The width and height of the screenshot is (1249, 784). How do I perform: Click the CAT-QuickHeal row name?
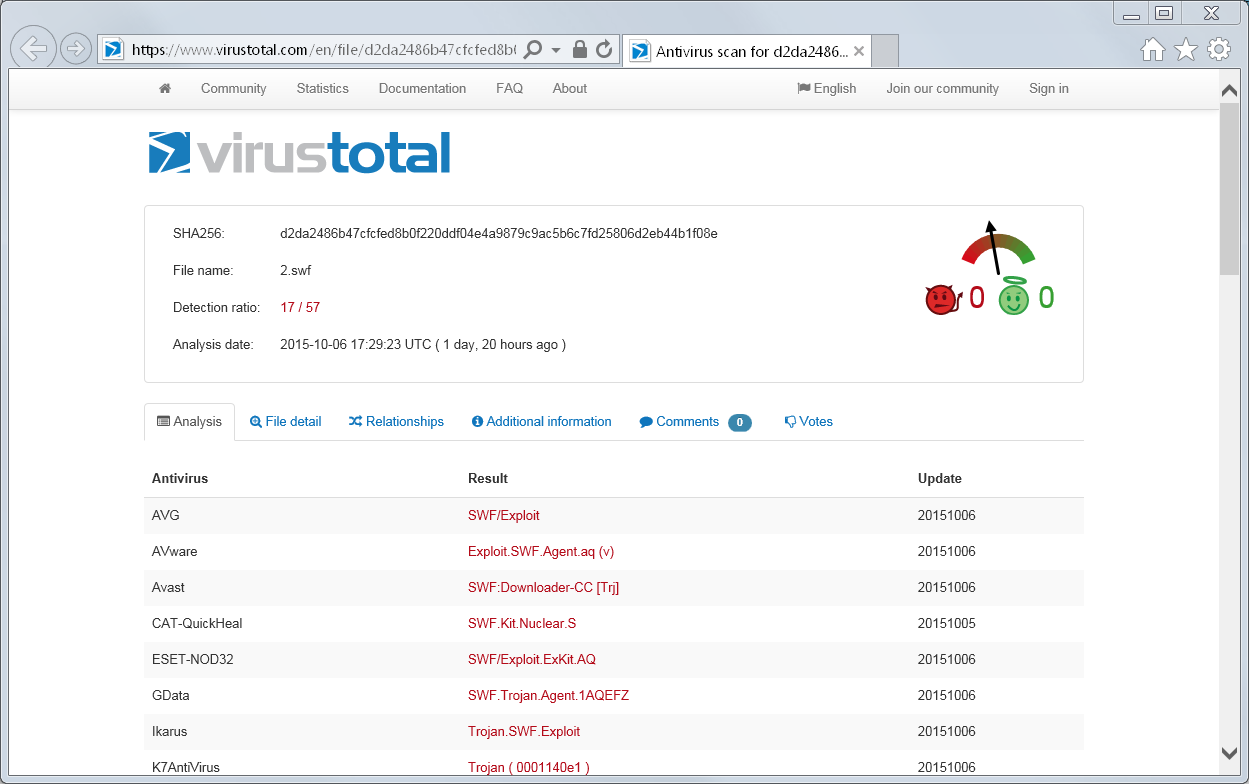tap(197, 623)
